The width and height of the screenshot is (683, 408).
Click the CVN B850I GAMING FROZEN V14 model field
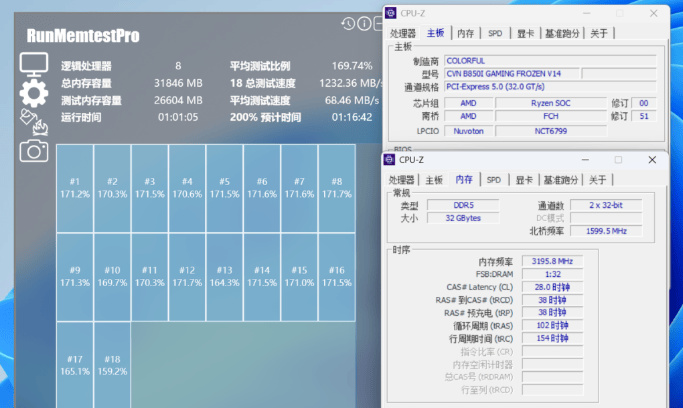click(x=512, y=74)
